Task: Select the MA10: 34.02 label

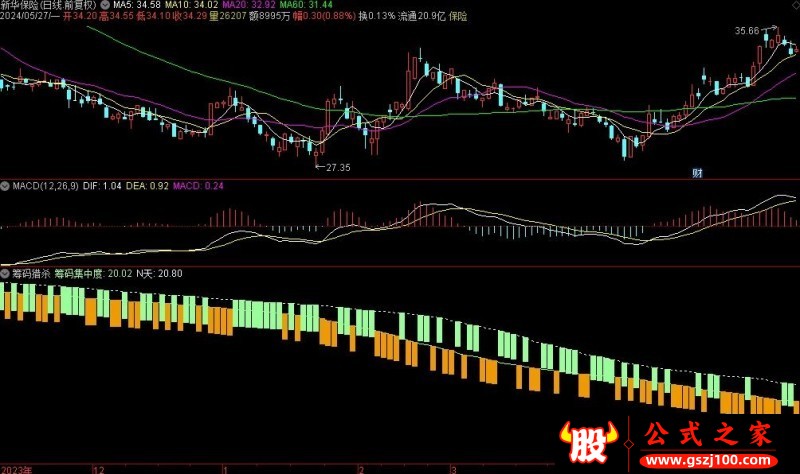Action: (x=192, y=5)
